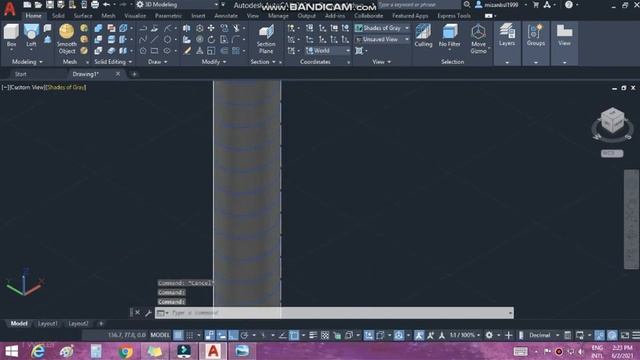Toggle the grid display in status bar

click(178, 335)
